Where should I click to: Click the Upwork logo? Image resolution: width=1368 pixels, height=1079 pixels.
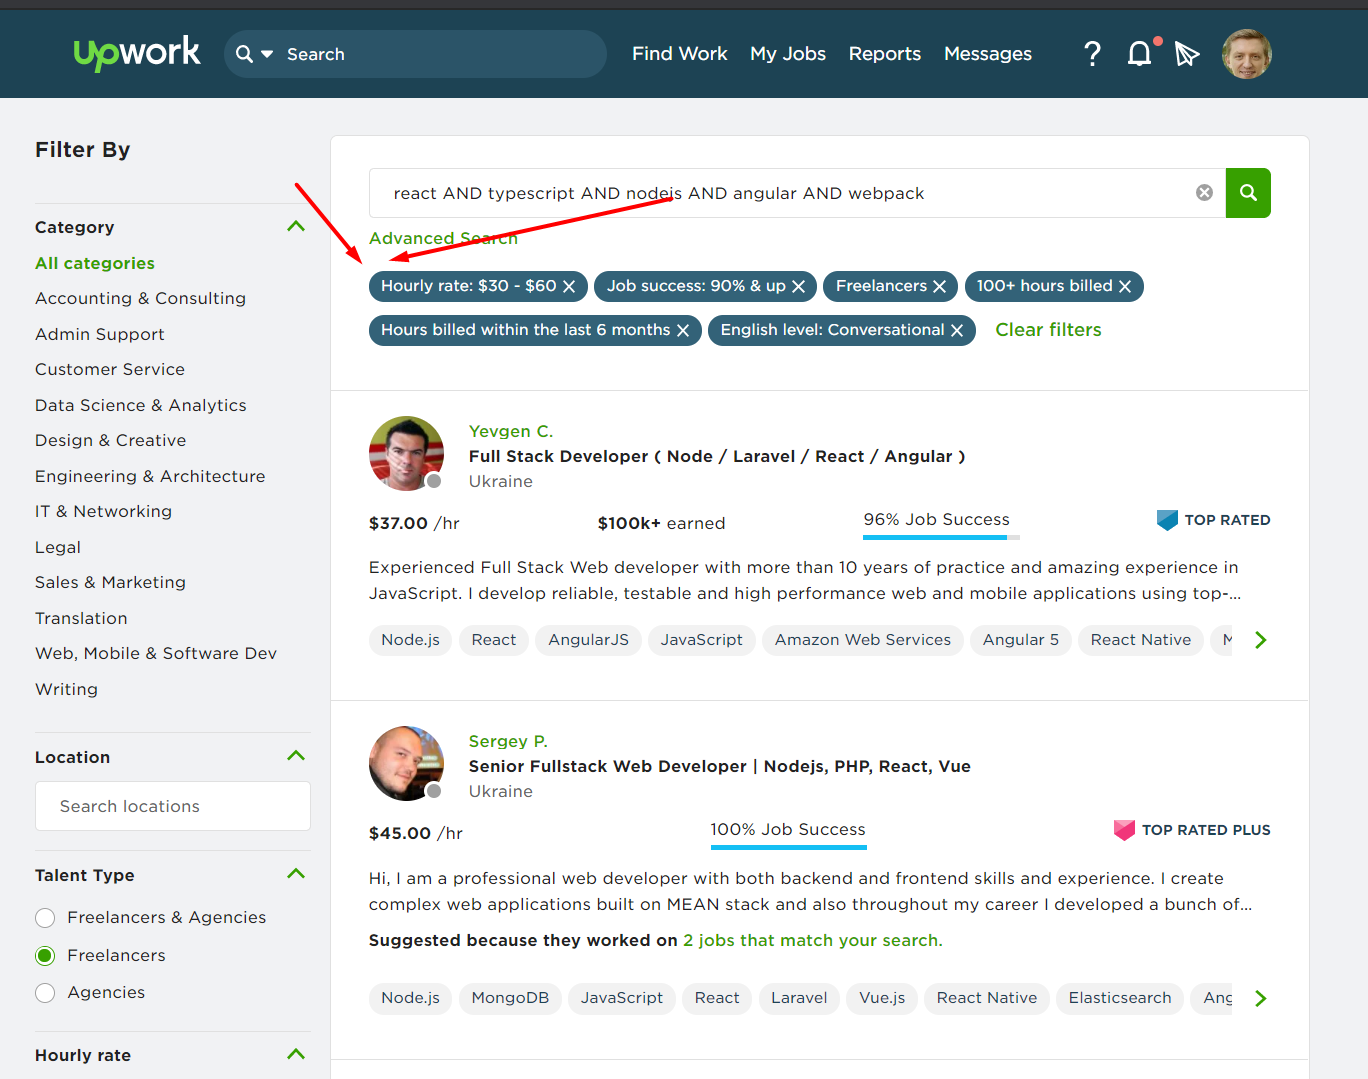[x=137, y=53]
